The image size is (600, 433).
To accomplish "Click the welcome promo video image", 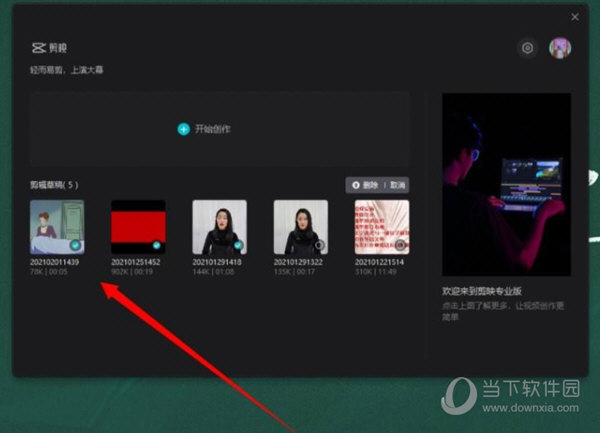I will coord(507,184).
